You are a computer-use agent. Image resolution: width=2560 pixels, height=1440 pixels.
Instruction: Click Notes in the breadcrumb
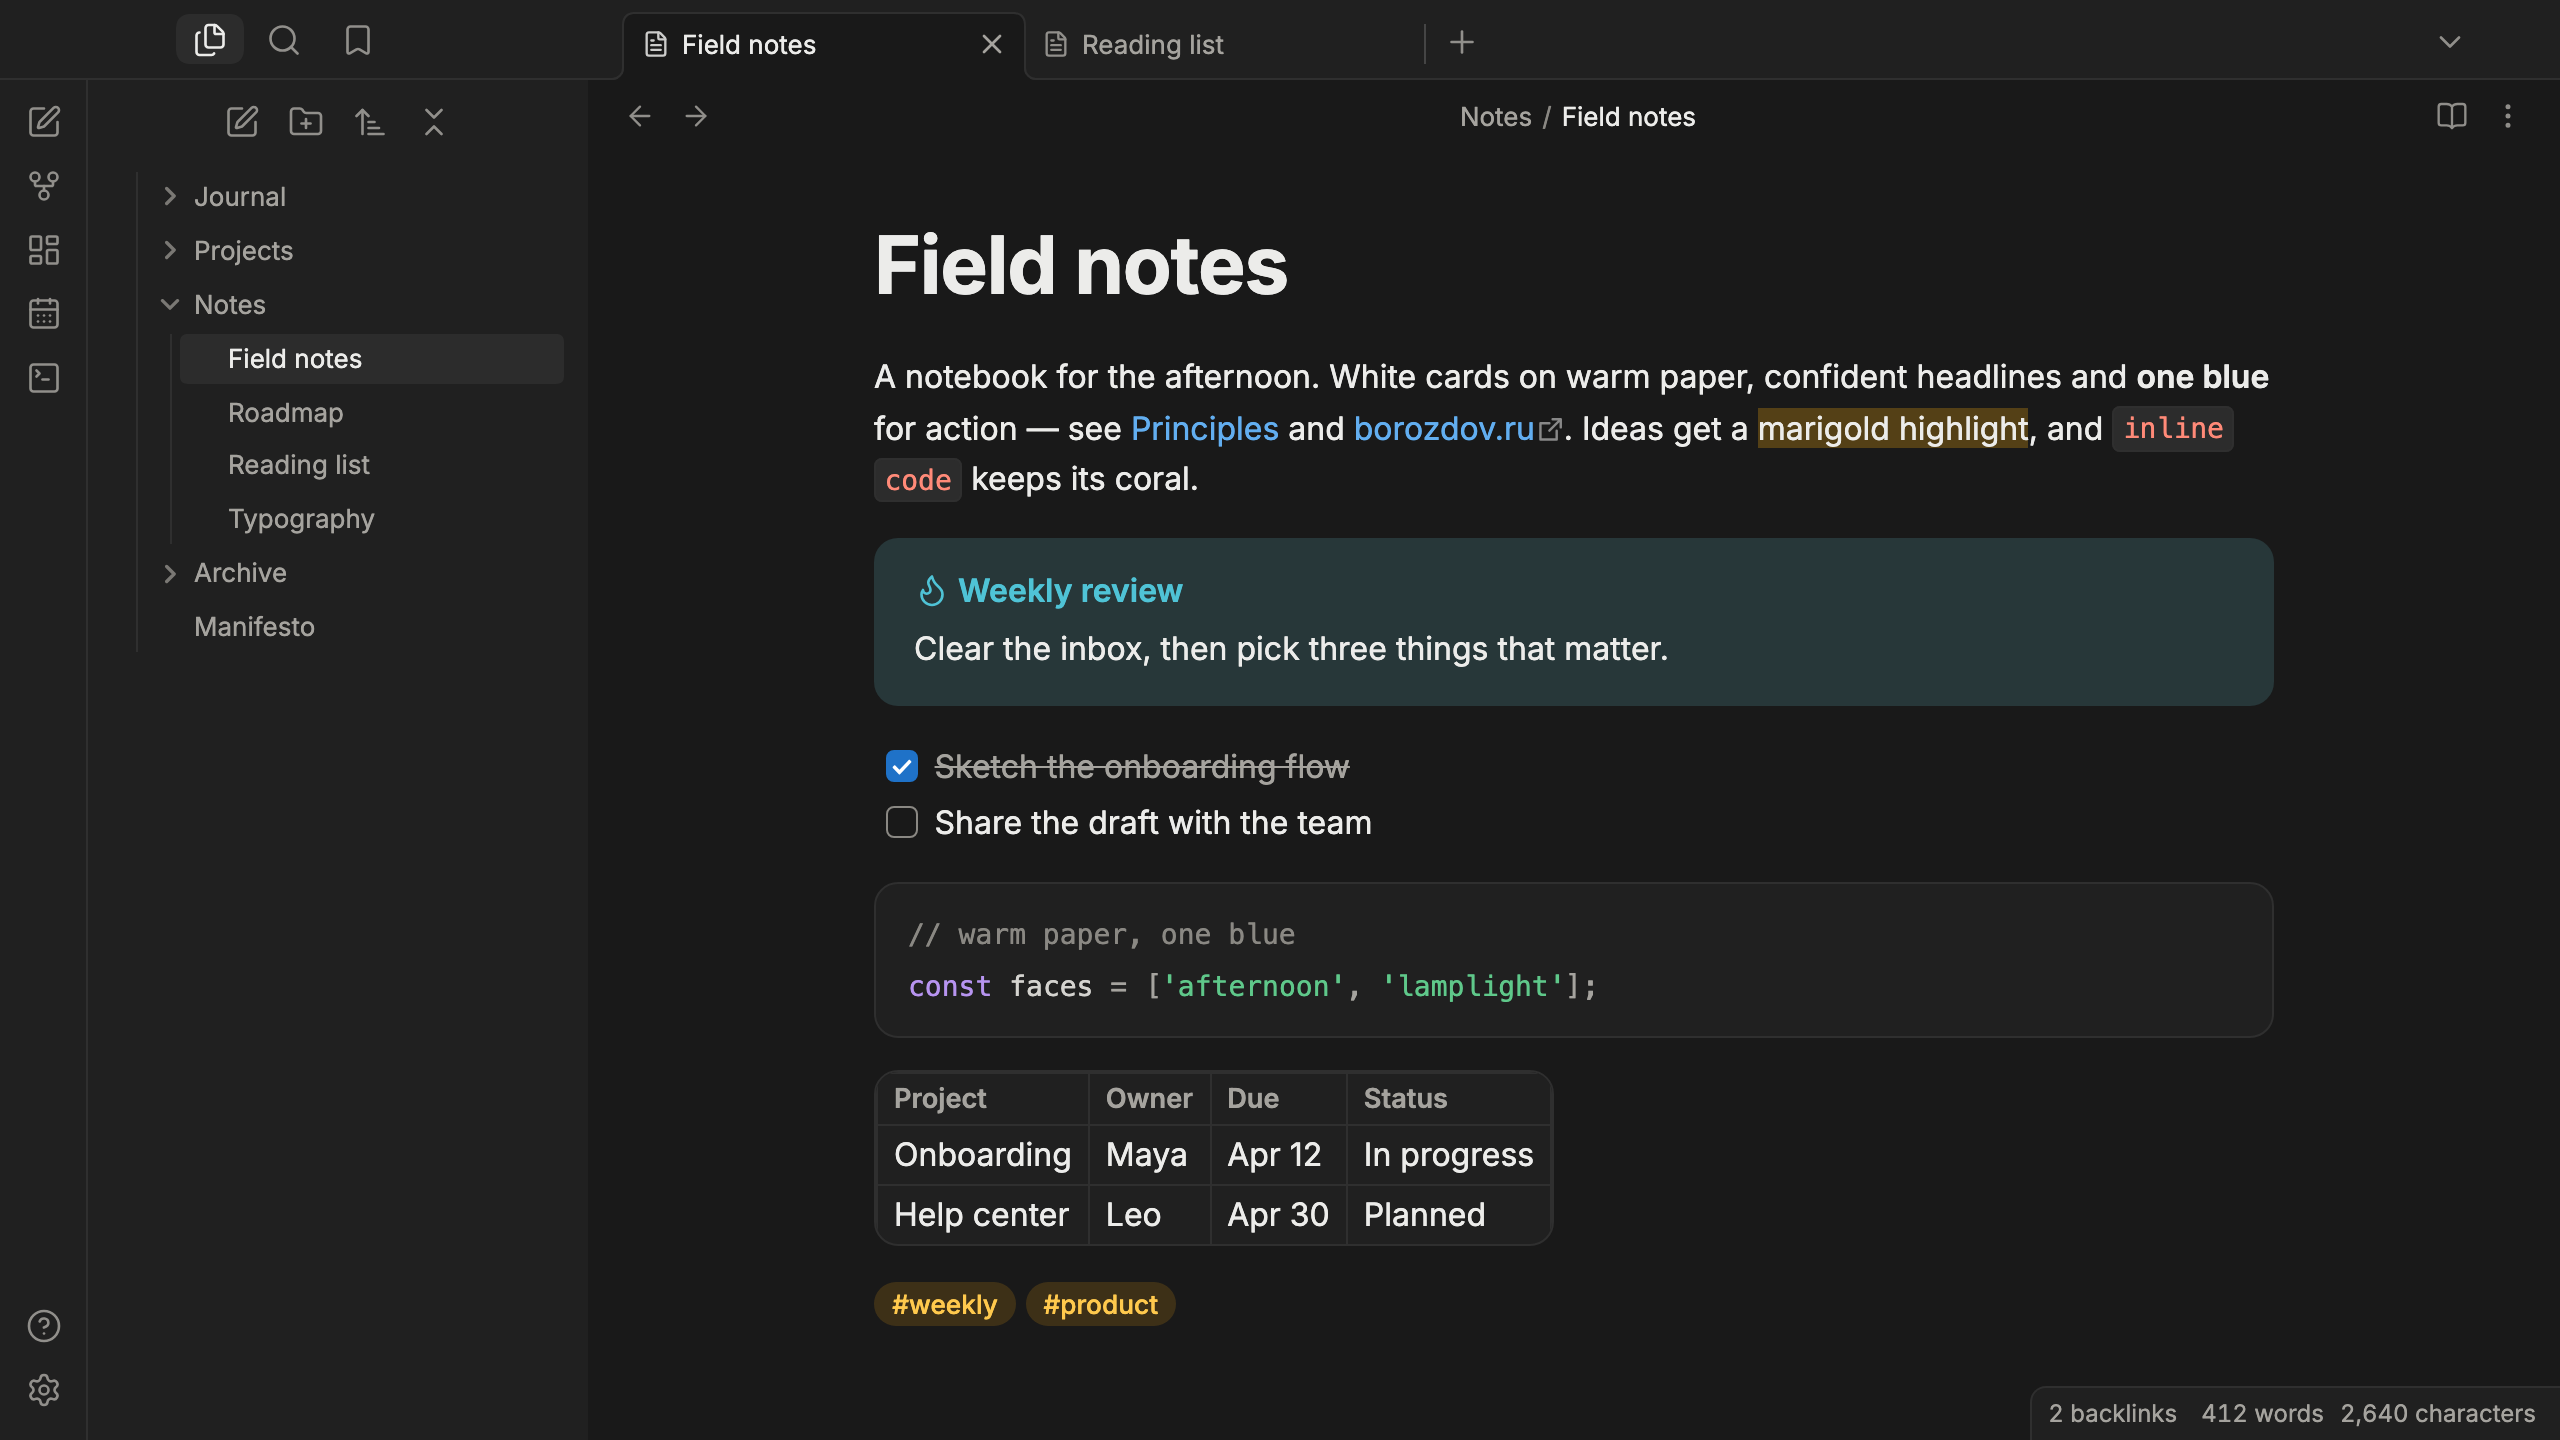1495,117
